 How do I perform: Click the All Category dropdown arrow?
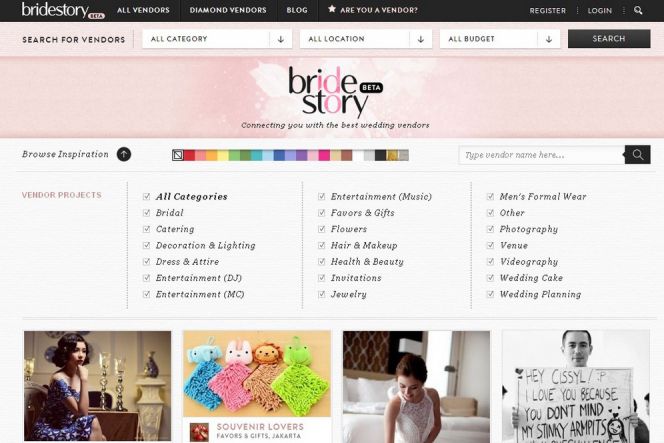tap(281, 39)
